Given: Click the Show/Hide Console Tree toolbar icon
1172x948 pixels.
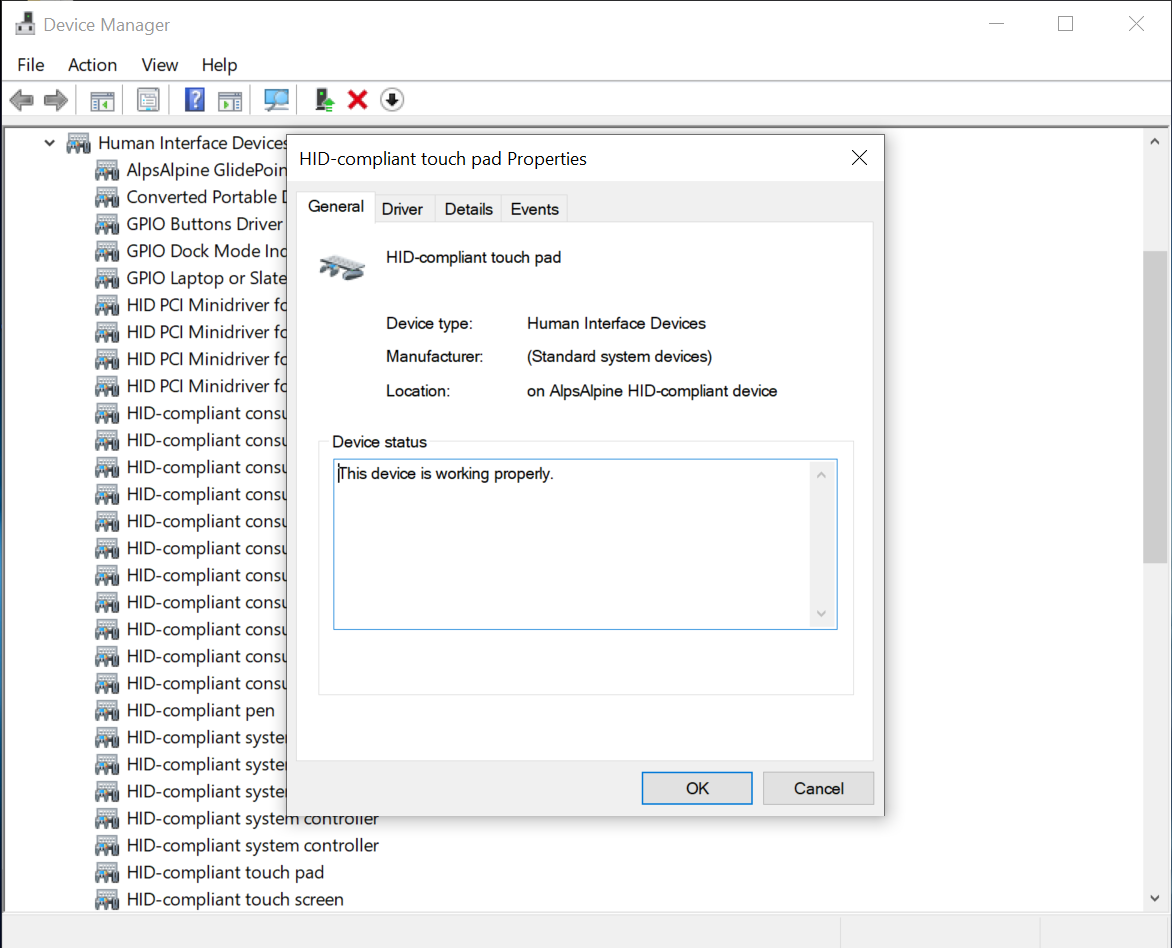Looking at the screenshot, I should [102, 100].
